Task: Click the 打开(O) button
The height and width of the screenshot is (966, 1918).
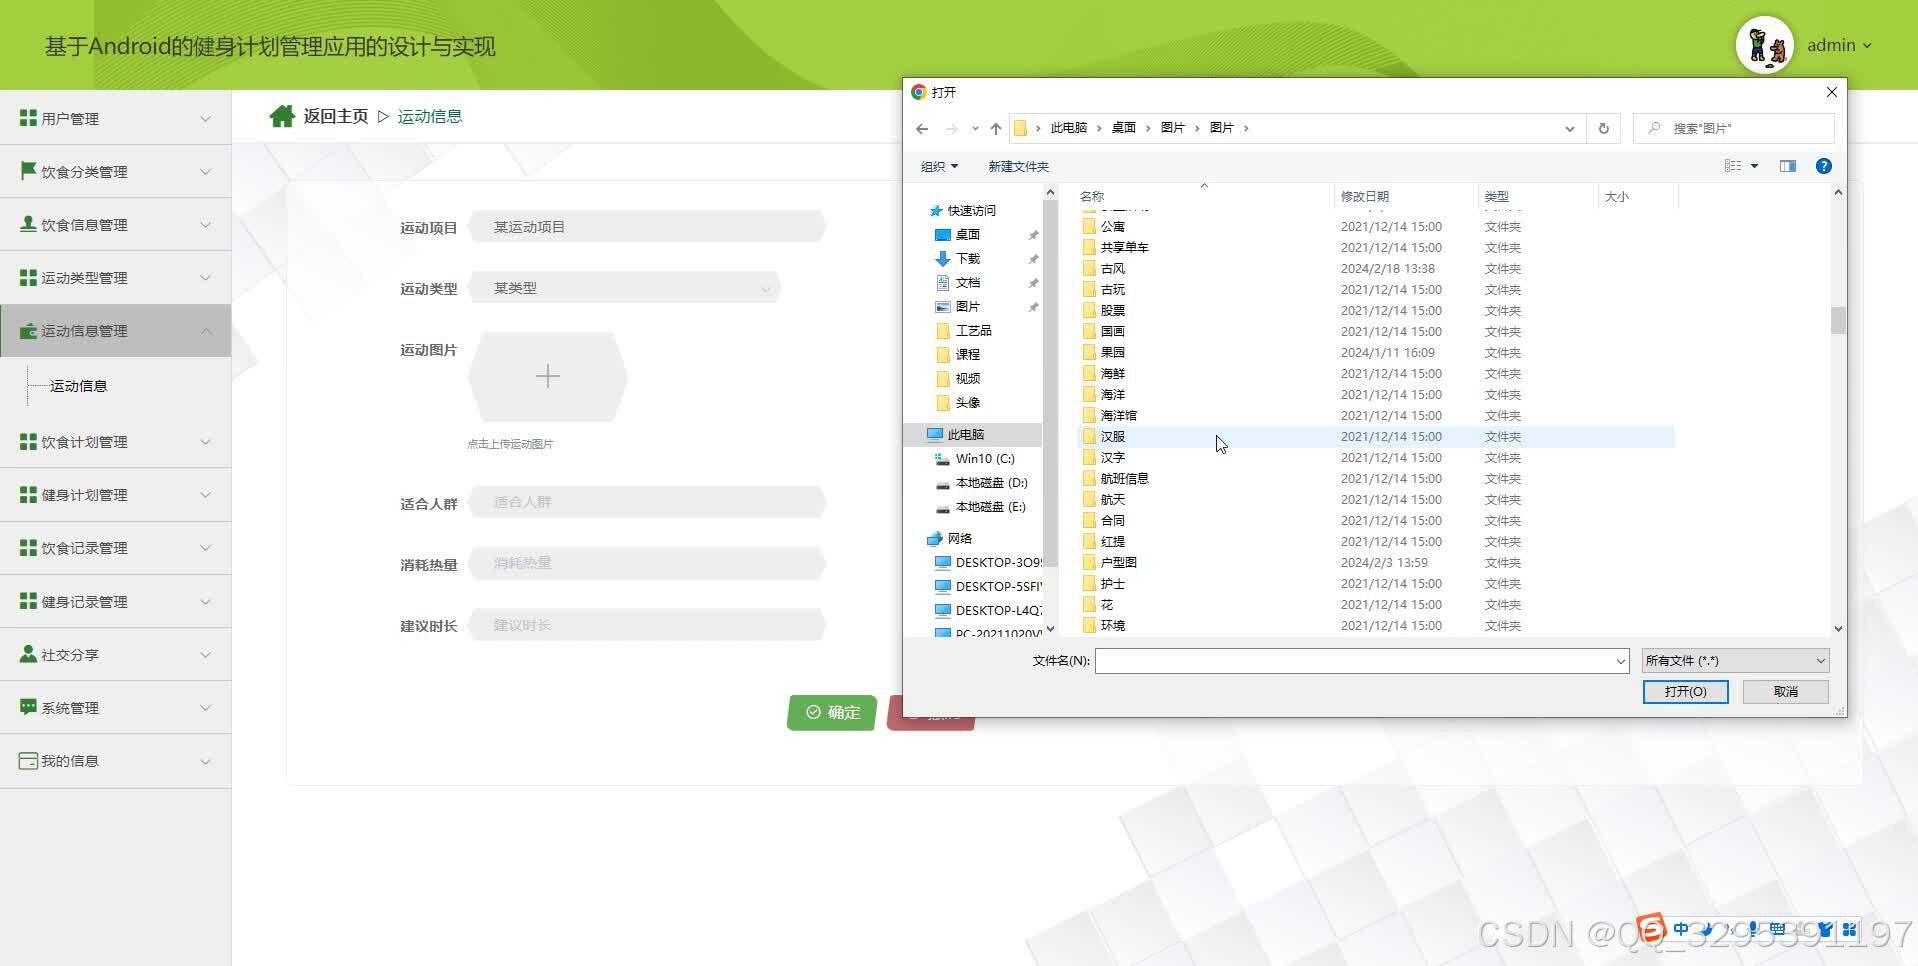Action: [x=1685, y=692]
